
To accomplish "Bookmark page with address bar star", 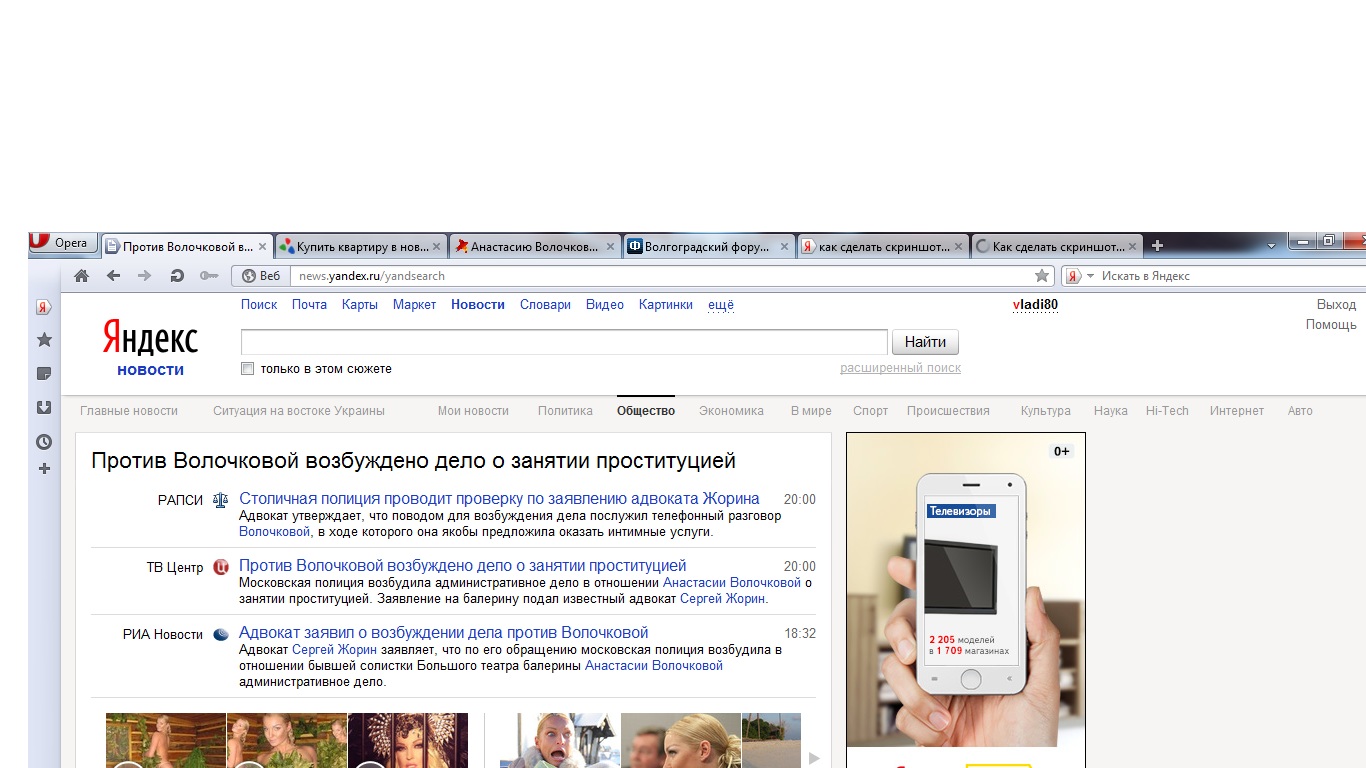I will tap(1042, 276).
